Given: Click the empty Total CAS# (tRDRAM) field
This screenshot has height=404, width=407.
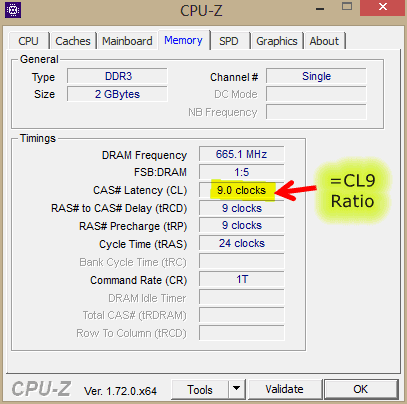Looking at the screenshot, I should click(x=242, y=315).
